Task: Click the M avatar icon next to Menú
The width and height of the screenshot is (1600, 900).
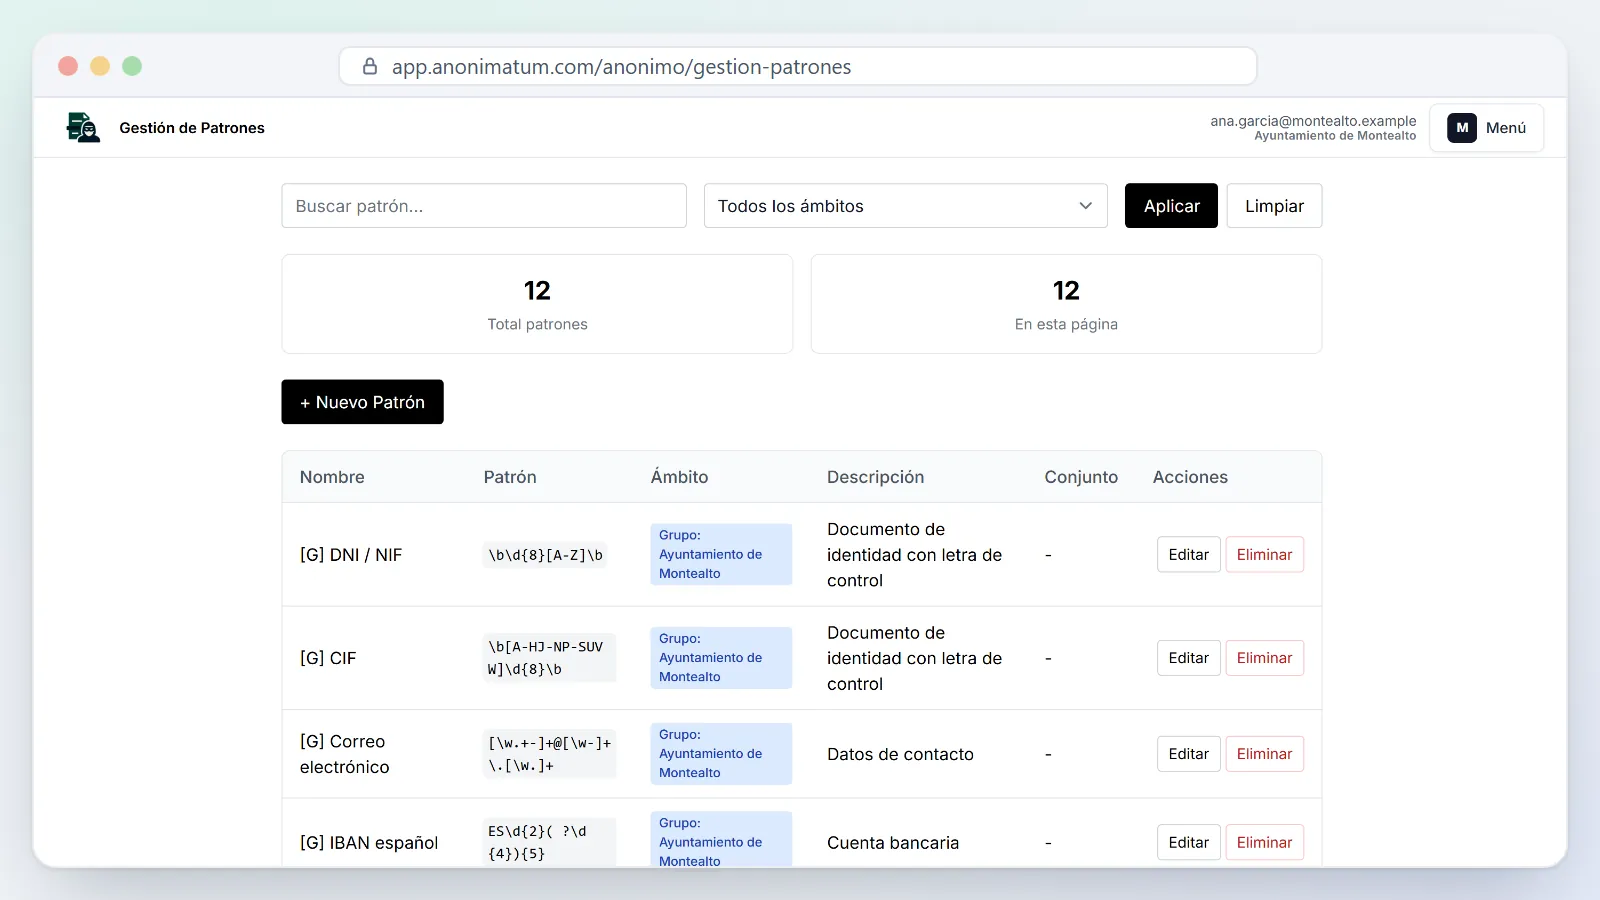Action: [x=1462, y=128]
